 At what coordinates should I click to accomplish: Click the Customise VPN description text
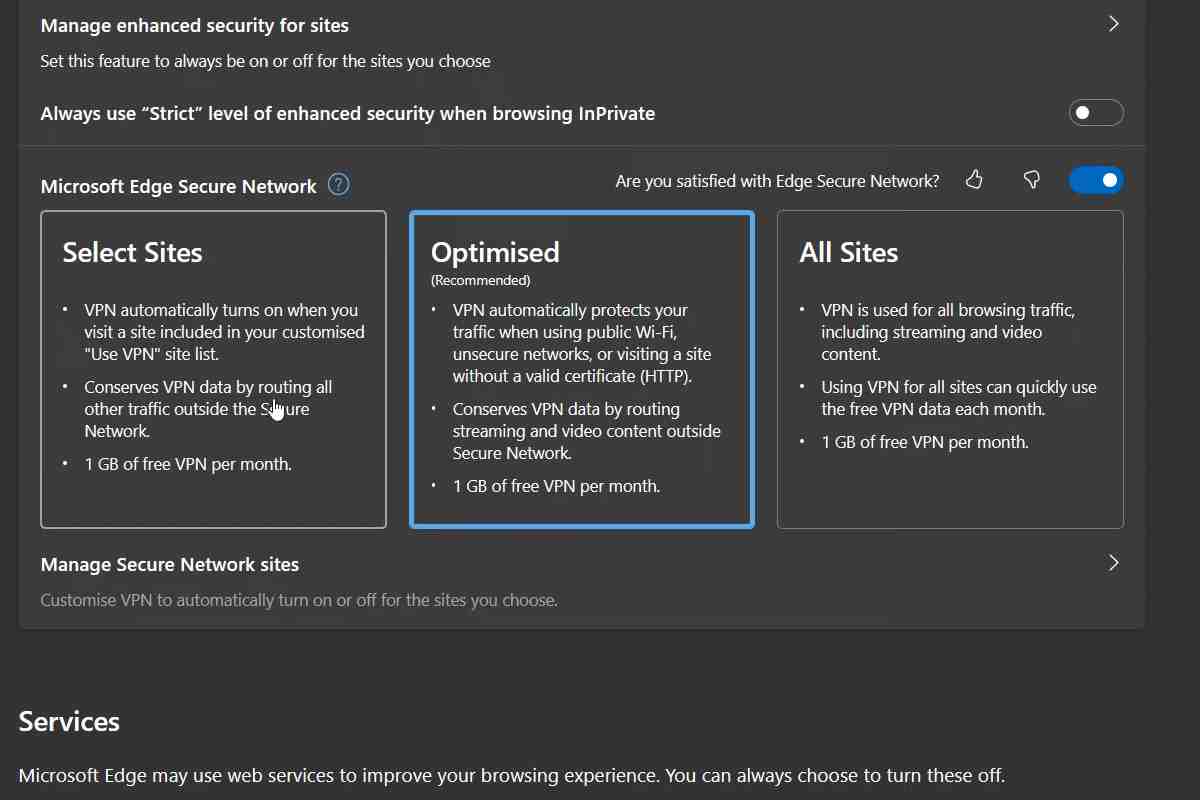299,601
